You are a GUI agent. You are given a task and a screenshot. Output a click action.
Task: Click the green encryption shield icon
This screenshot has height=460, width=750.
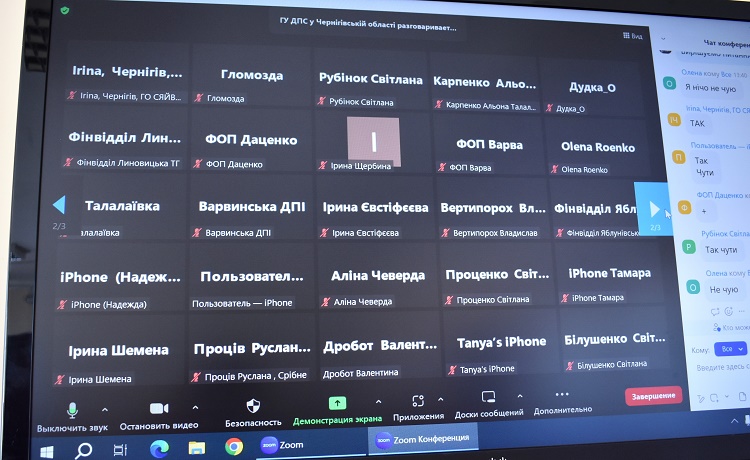click(65, 10)
